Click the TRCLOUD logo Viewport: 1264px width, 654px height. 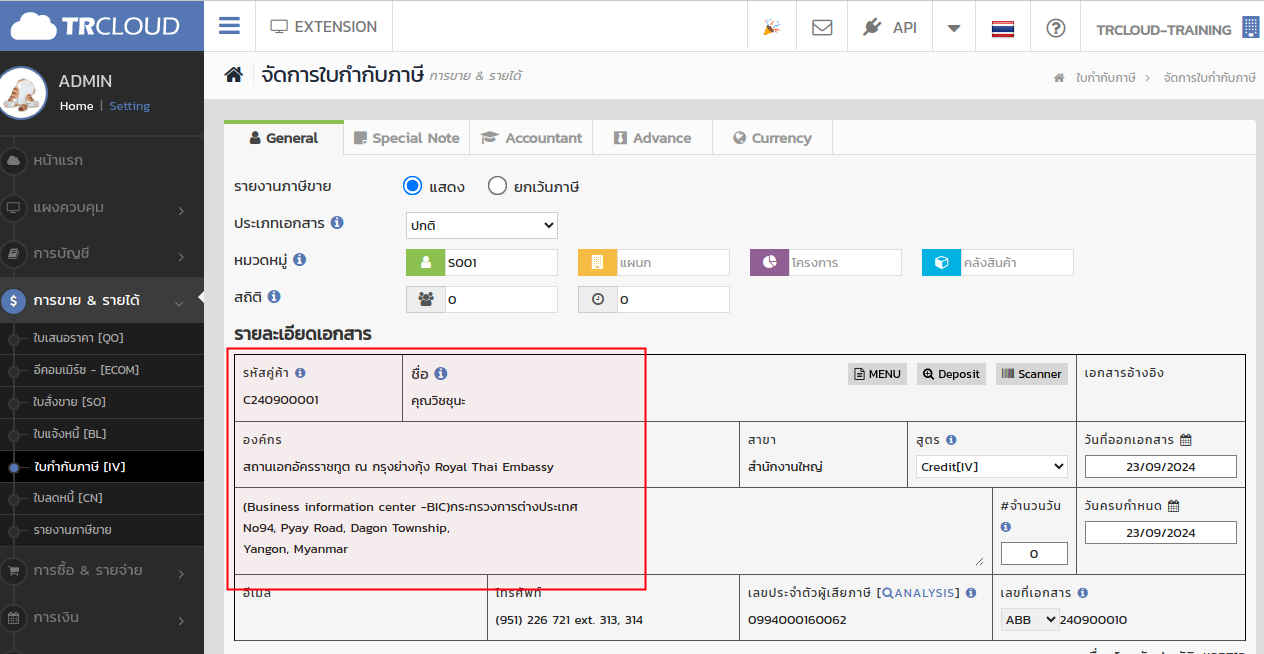[x=96, y=26]
